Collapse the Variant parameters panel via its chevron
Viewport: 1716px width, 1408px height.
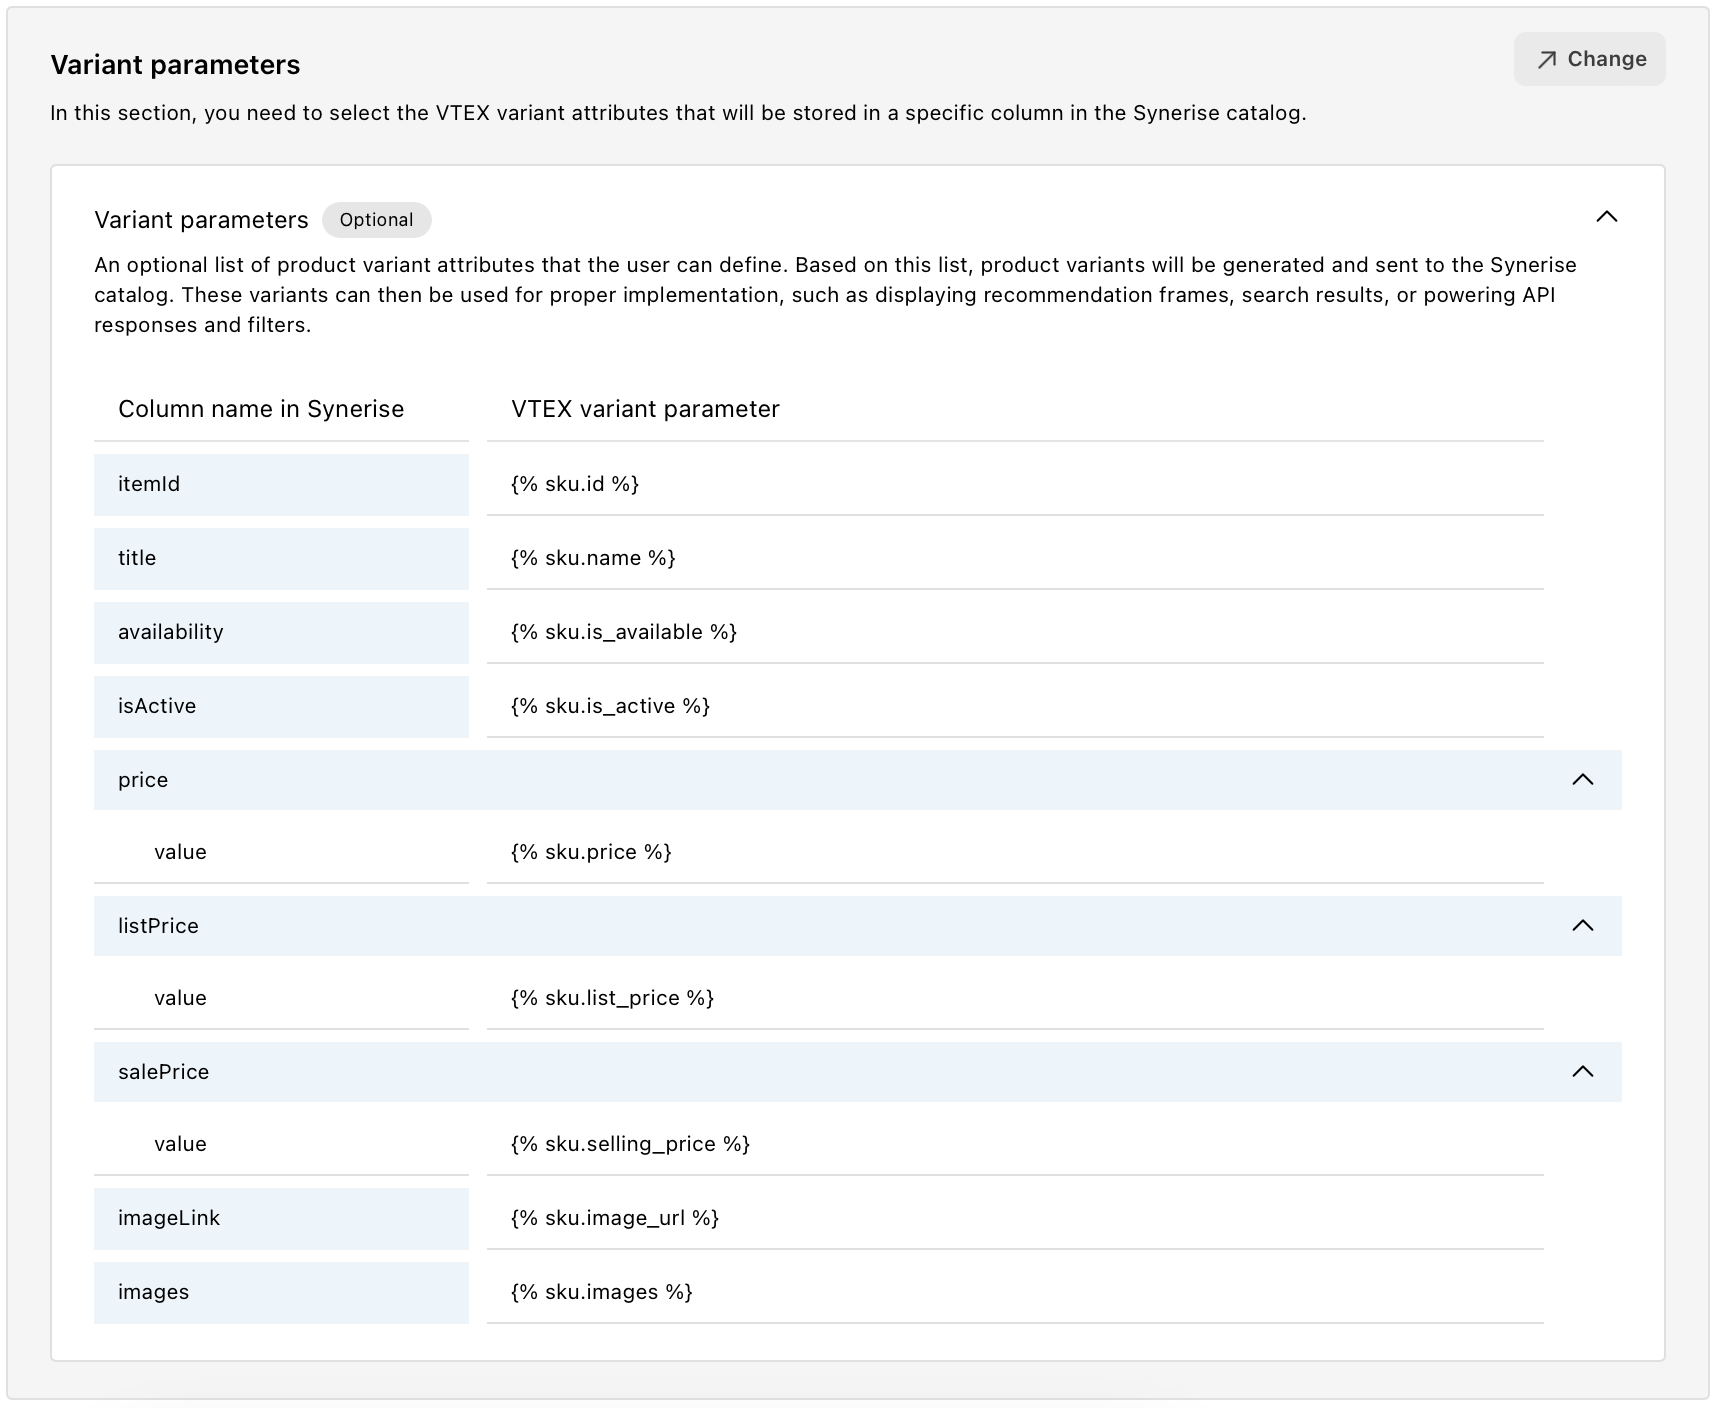coord(1609,217)
